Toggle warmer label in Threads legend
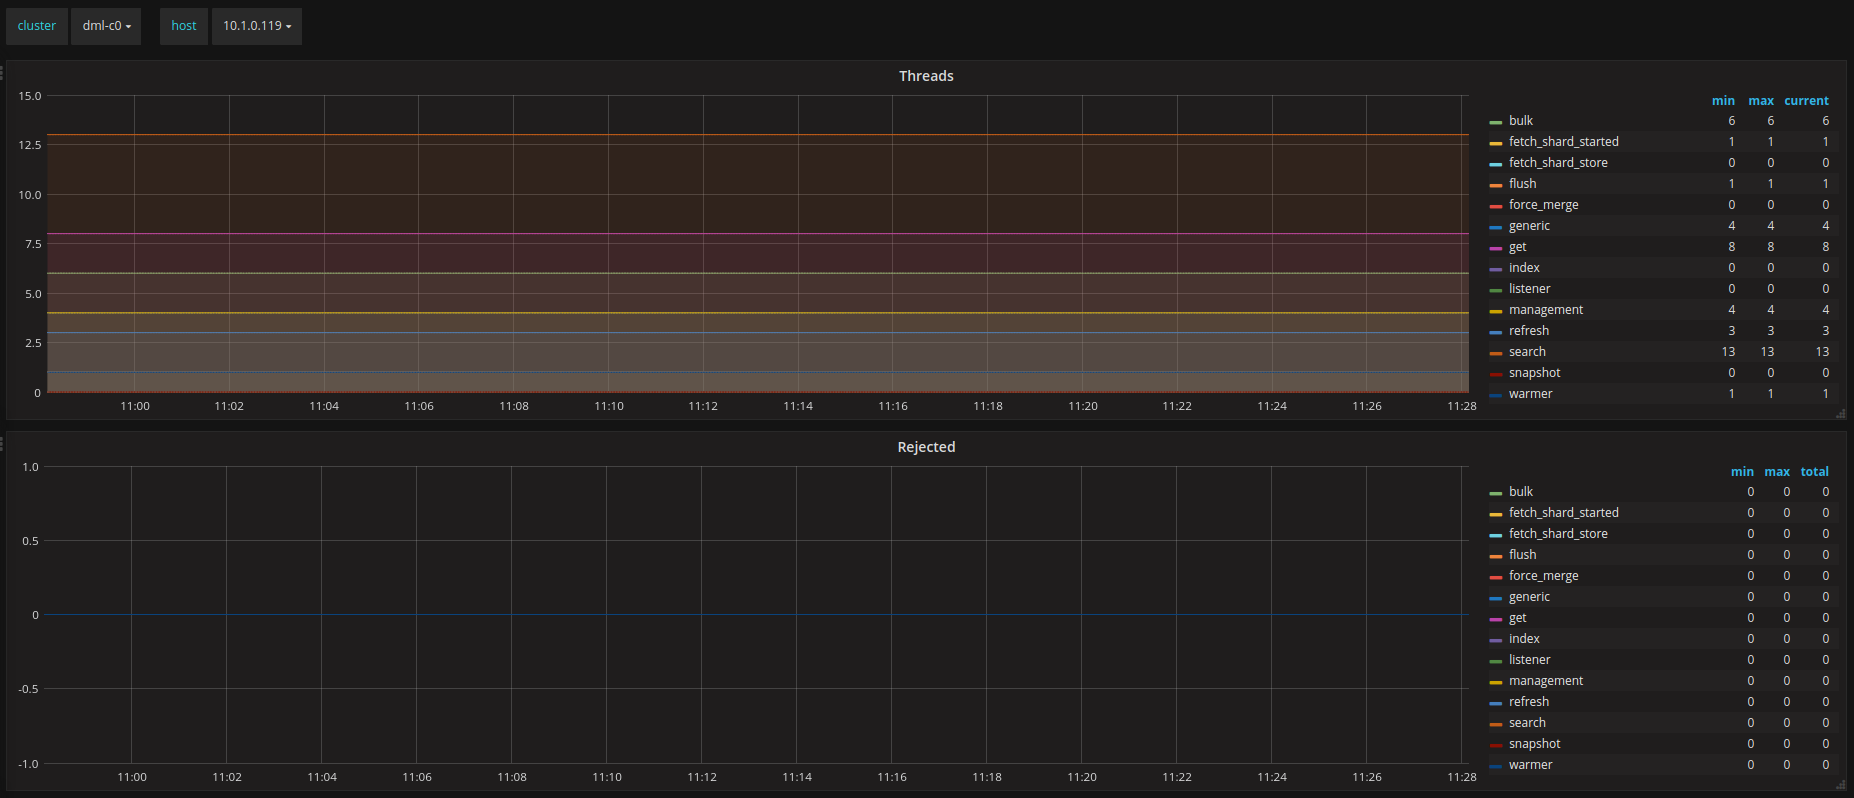Image resolution: width=1854 pixels, height=798 pixels. 1531,394
